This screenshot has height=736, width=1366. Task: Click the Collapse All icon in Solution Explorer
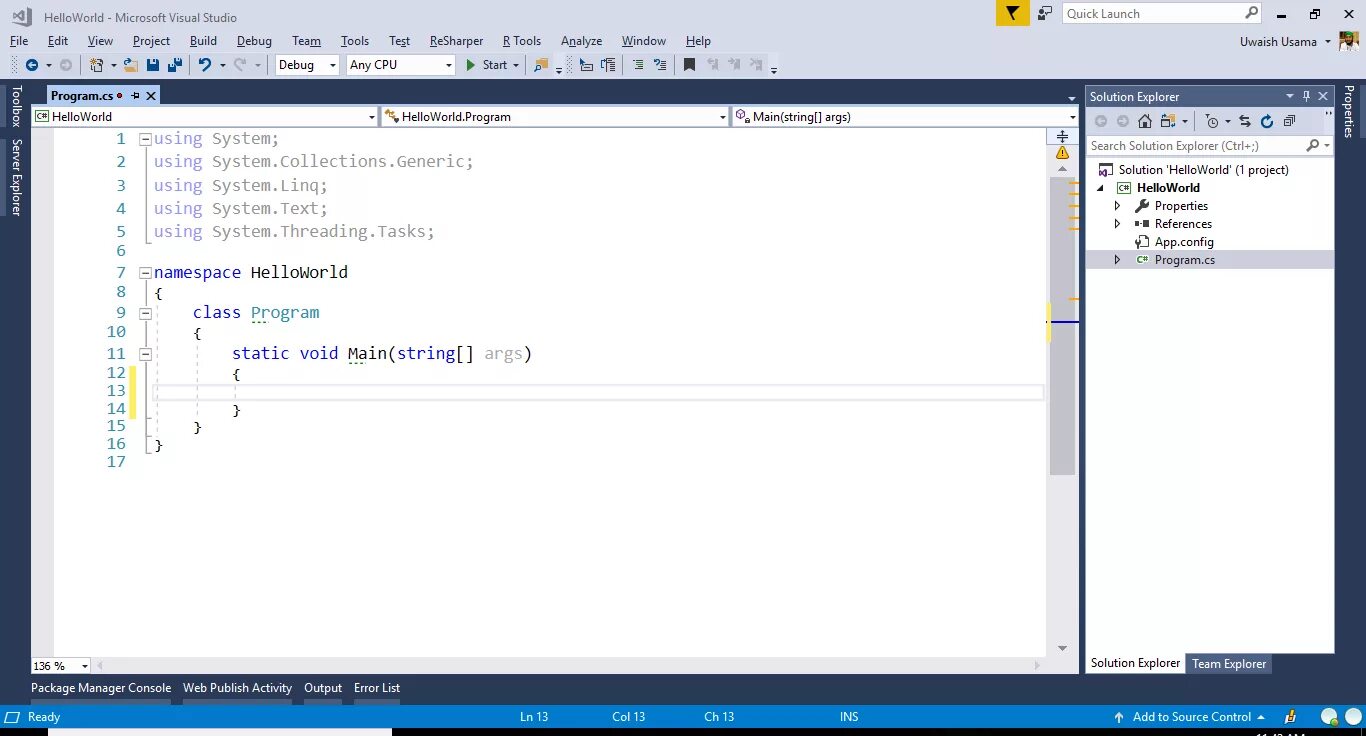[1289, 121]
